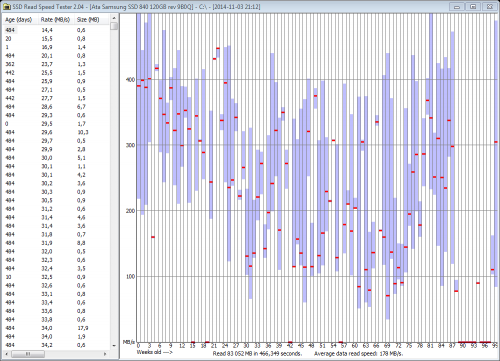
Task: Select the row with rate 14,4
Action: (56, 30)
